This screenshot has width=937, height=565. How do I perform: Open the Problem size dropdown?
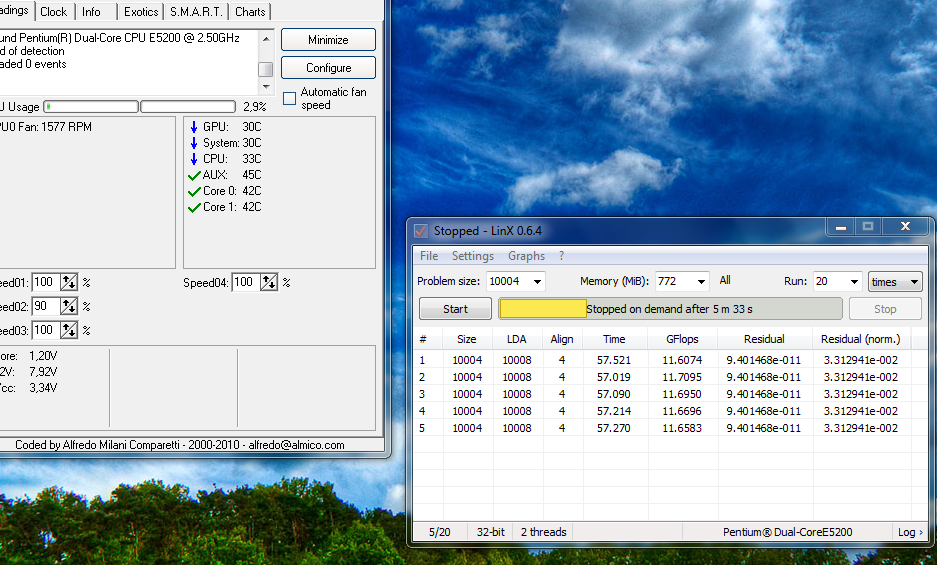(x=537, y=282)
